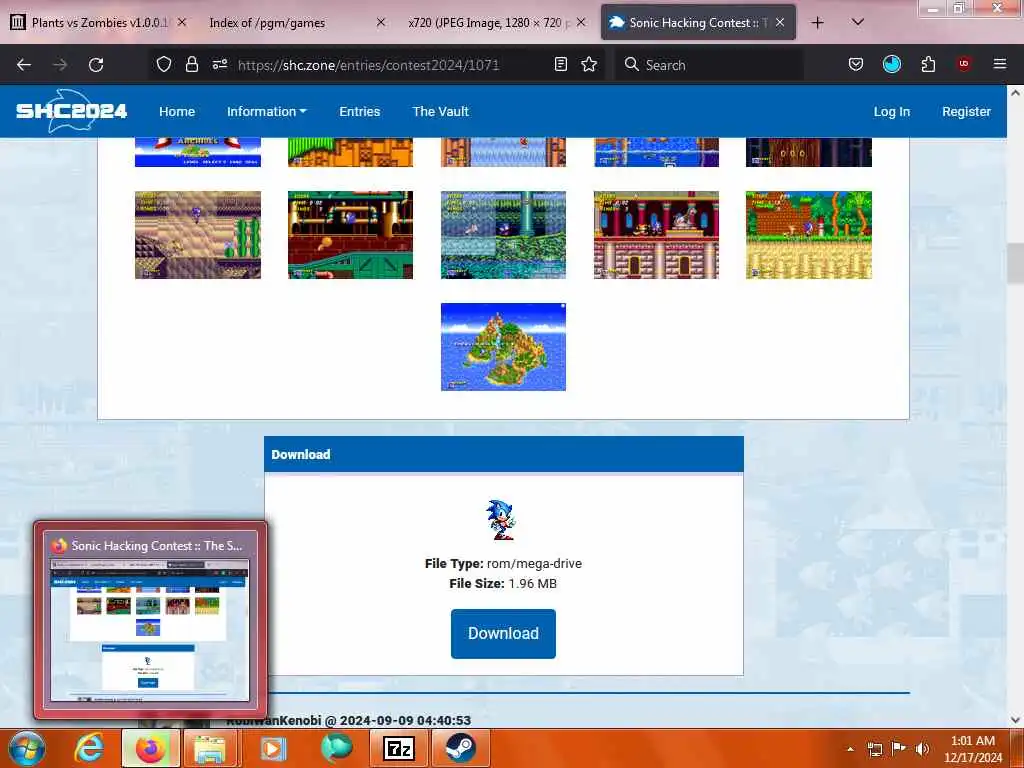Launch Internet Explorer from taskbar
This screenshot has height=768, width=1024.
89,748
